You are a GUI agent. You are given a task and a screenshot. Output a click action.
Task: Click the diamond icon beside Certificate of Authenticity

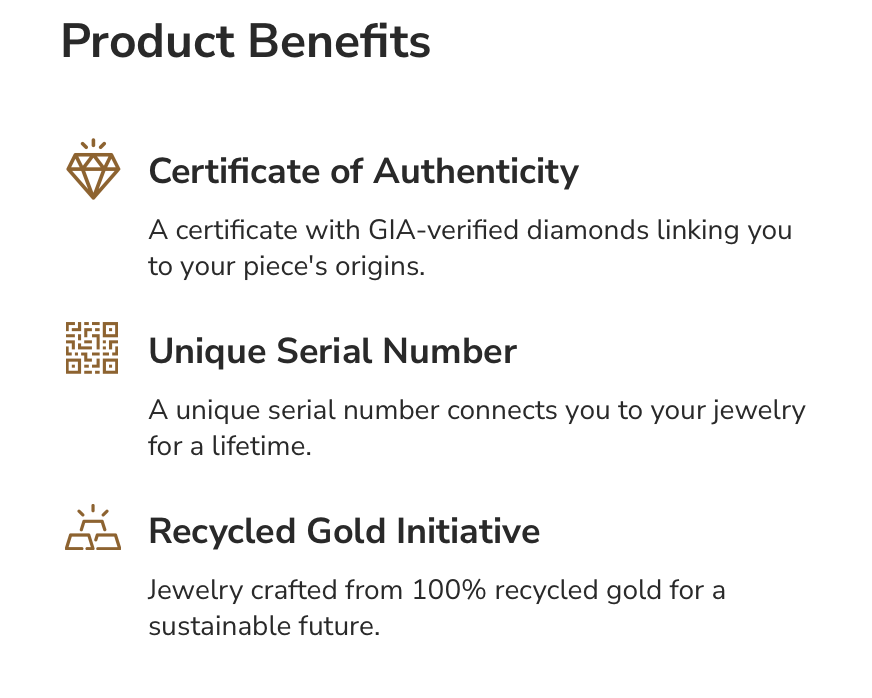tap(93, 175)
